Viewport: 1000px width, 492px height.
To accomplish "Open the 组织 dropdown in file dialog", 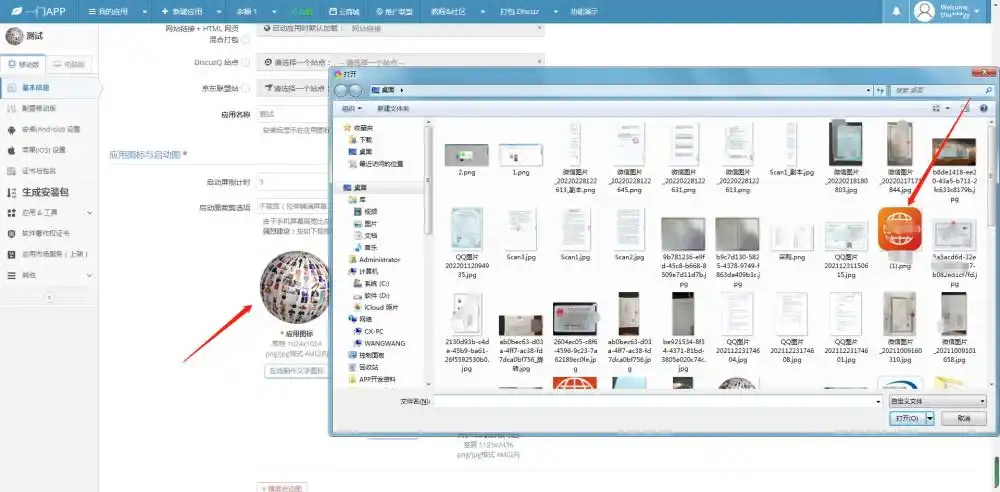I will point(351,109).
